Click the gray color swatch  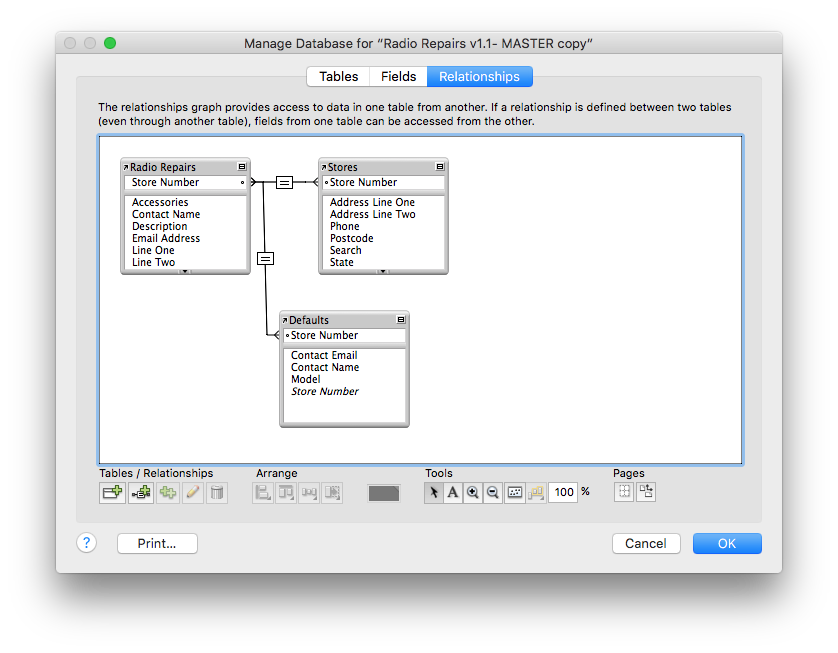(x=384, y=493)
